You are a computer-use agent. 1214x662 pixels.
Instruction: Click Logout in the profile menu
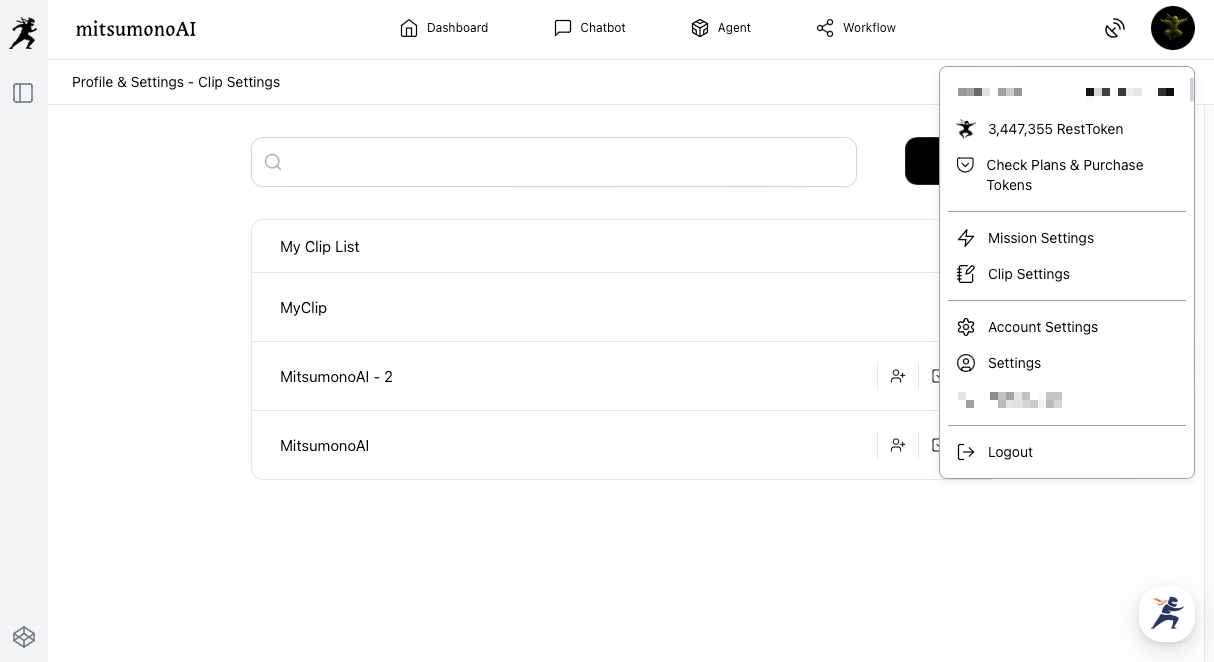coord(1010,452)
